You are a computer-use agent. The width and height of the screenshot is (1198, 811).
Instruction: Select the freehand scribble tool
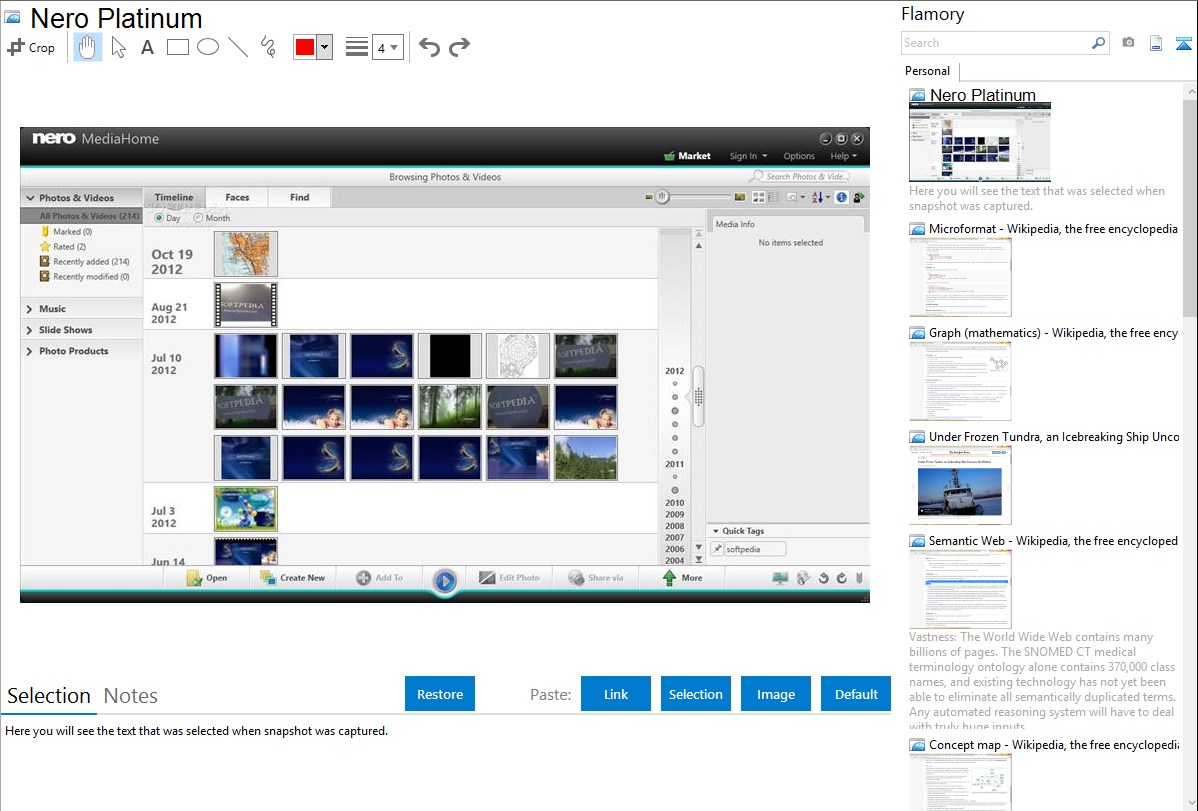pyautogui.click(x=268, y=47)
